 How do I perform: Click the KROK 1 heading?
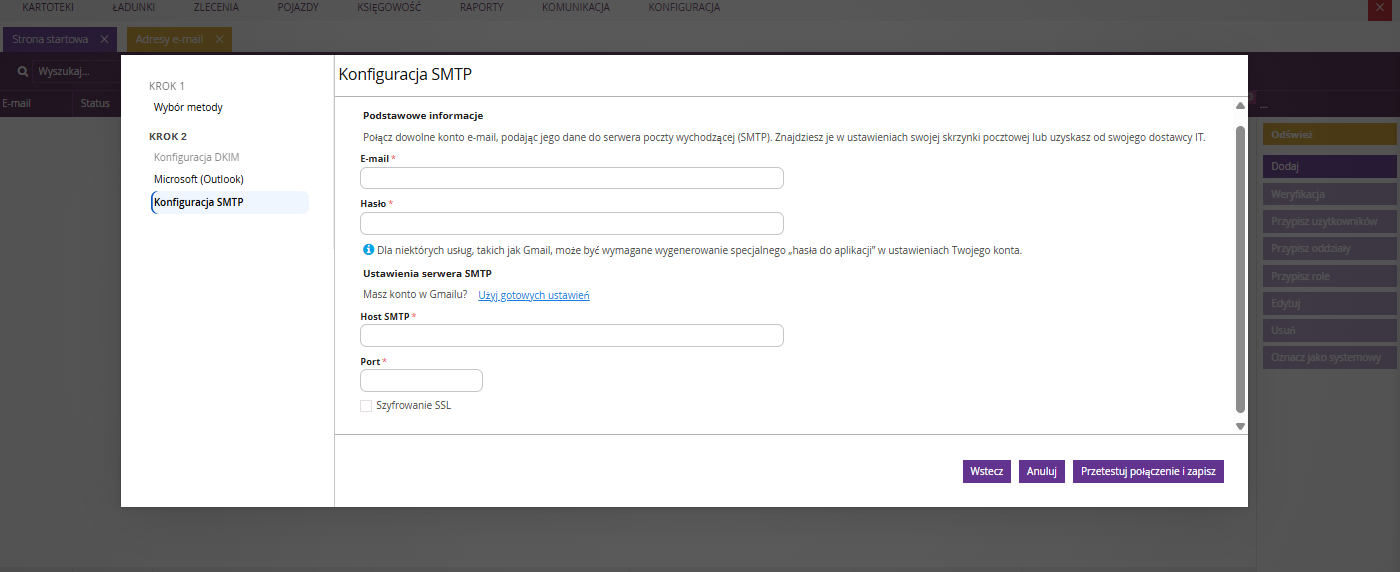167,86
